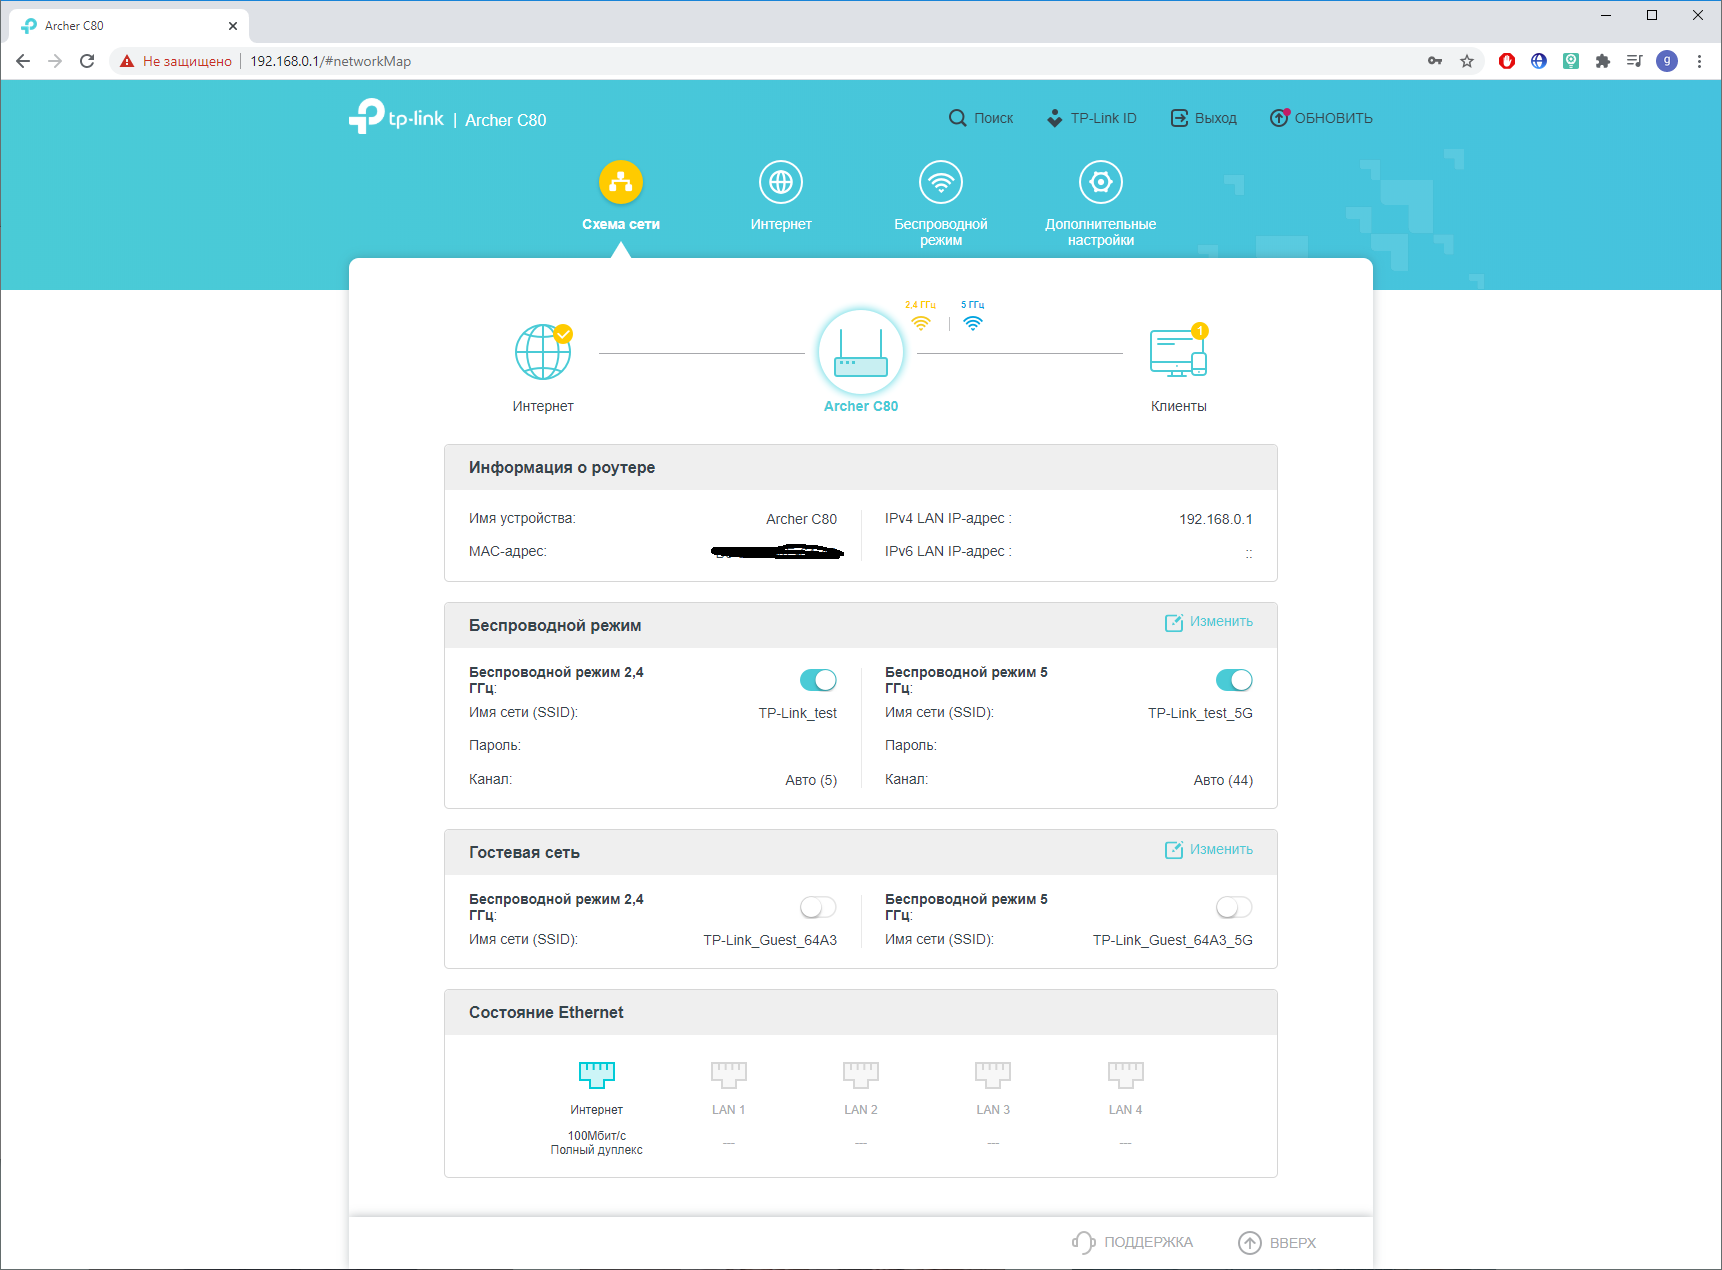Click the Internet Ethernet port icon
Viewport: 1722px width, 1270px height.
(x=597, y=1075)
